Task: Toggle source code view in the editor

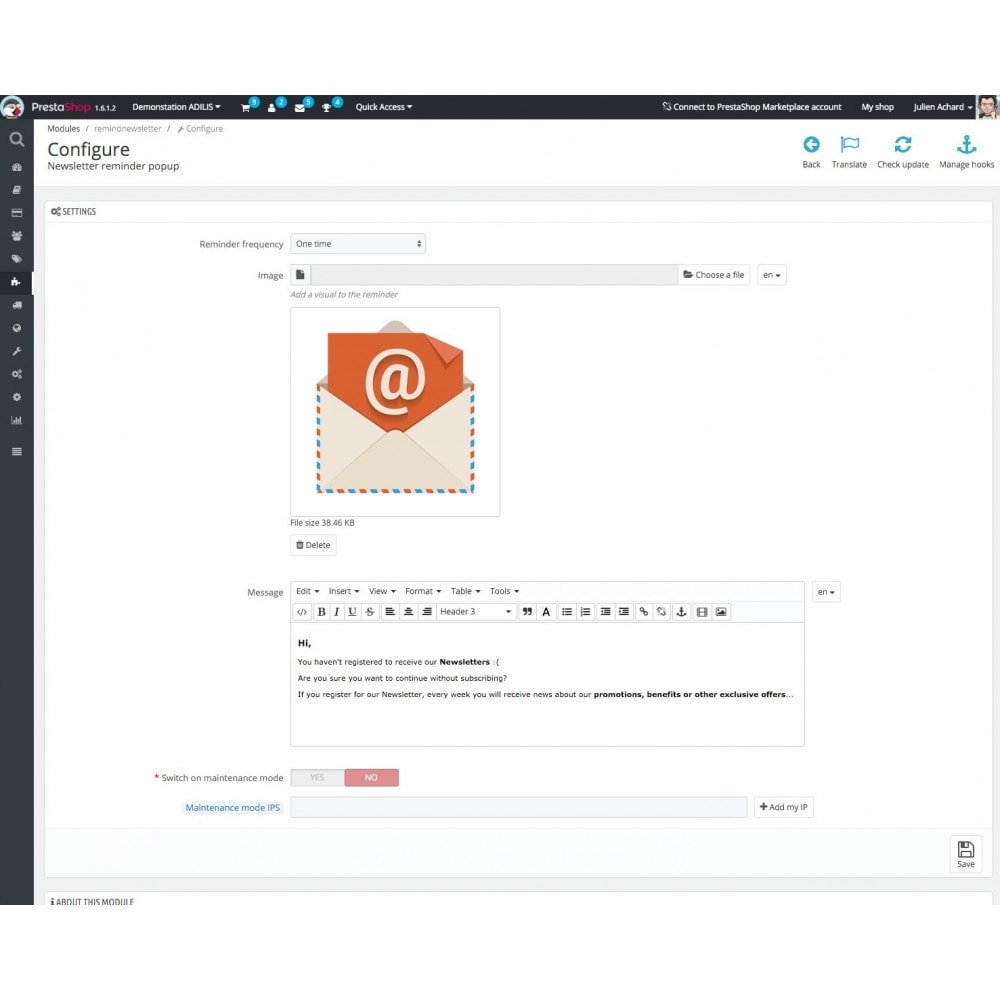Action: coord(302,612)
